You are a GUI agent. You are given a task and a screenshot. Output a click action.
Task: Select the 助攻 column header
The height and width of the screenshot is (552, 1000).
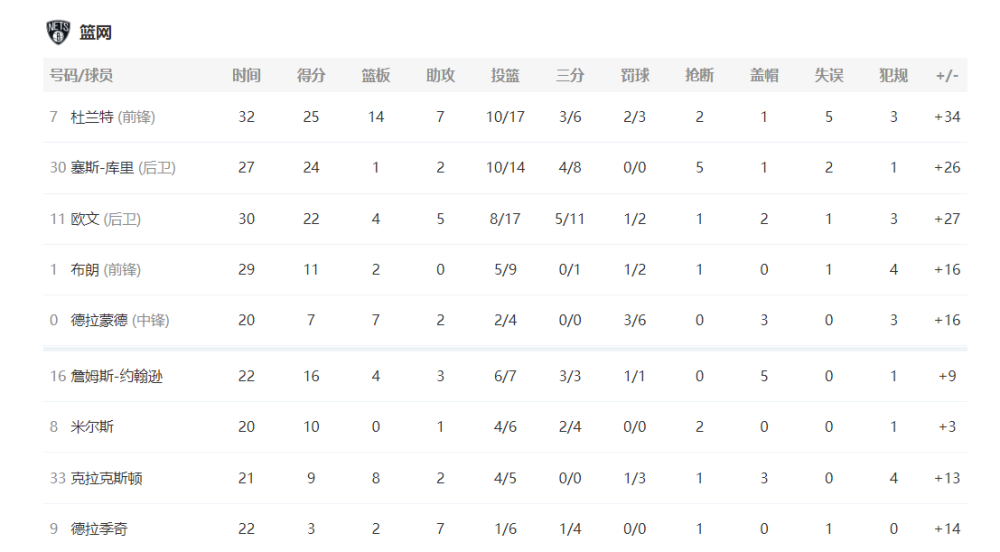click(x=440, y=75)
